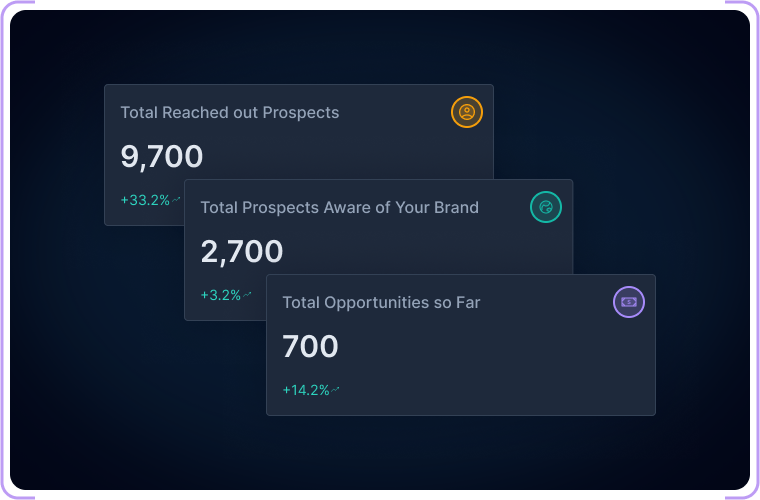Click the 9,700 prospects value
Viewport: 760px width, 500px height.
162,156
